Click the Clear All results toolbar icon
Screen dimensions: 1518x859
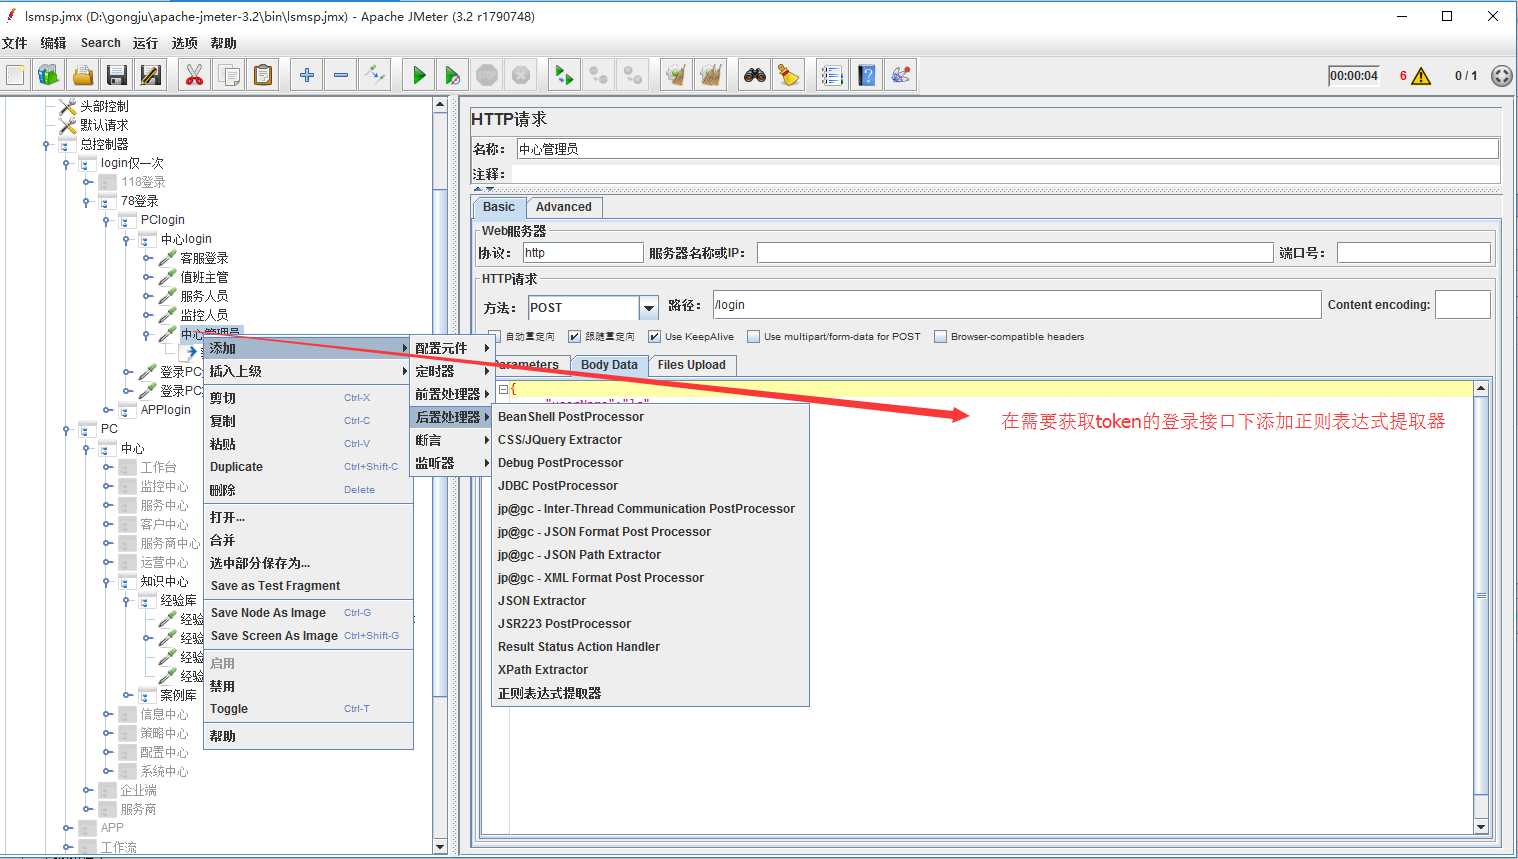coord(711,75)
